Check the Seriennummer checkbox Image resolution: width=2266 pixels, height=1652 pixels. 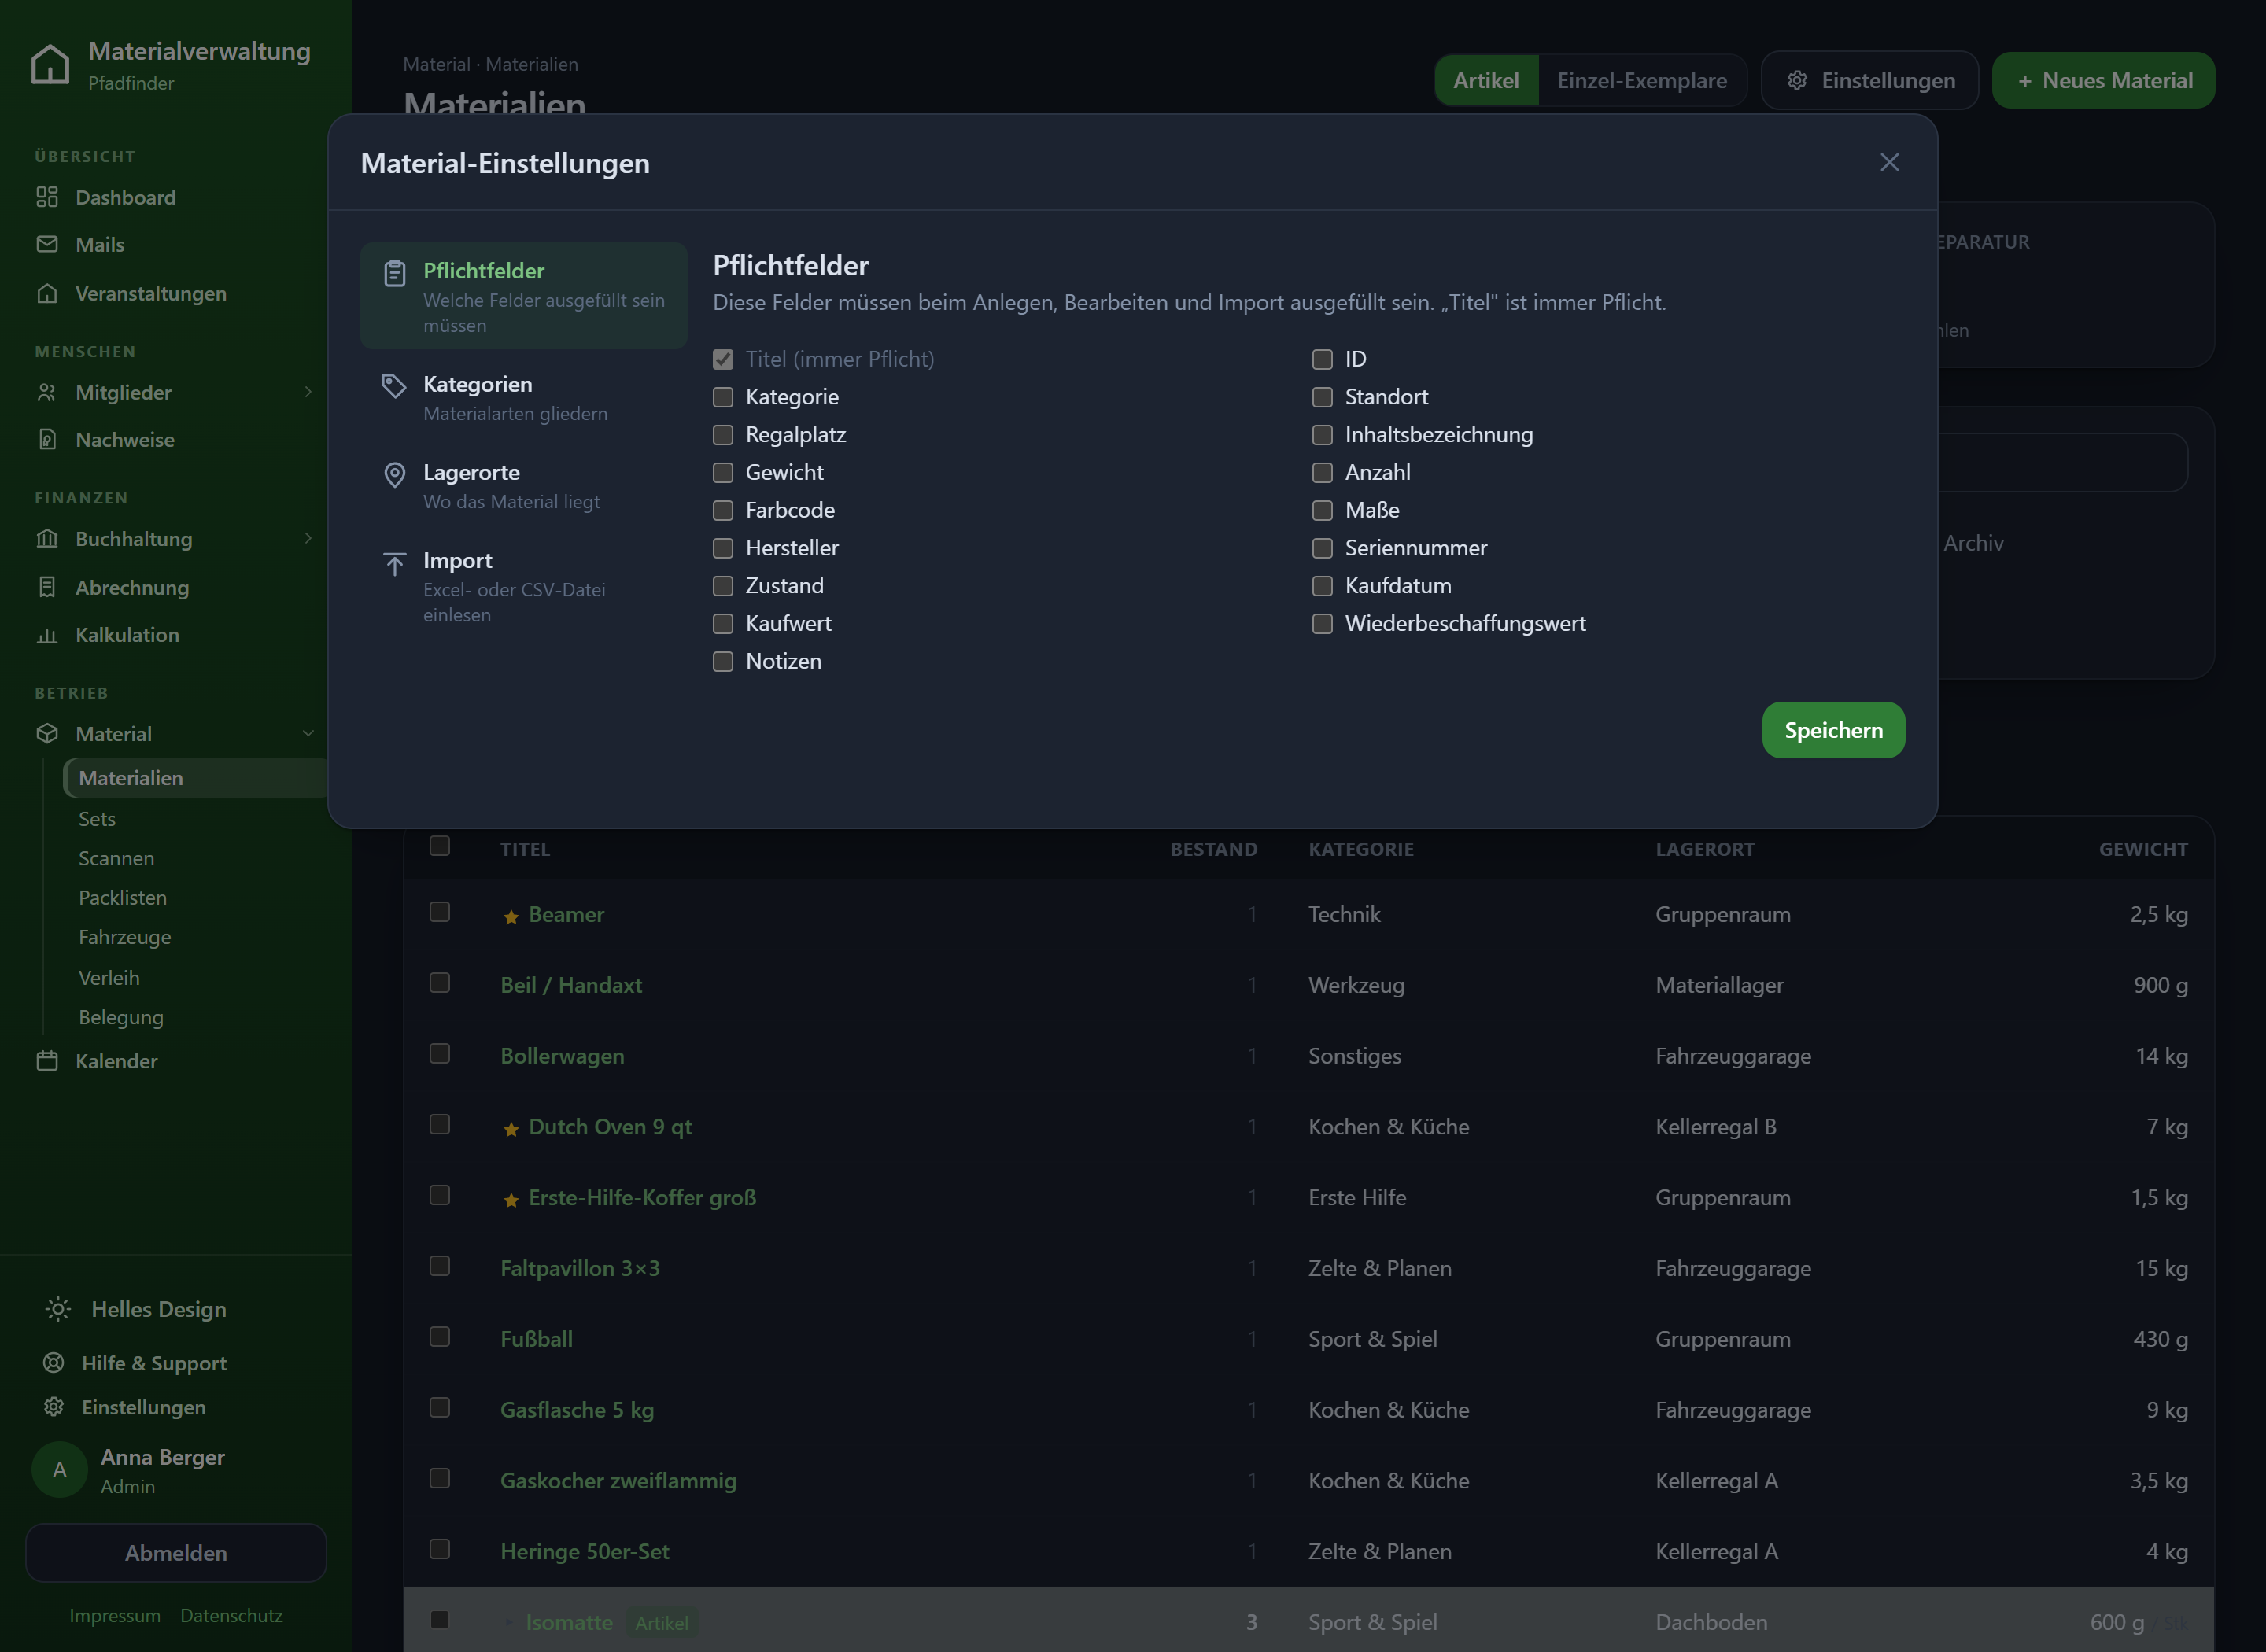pyautogui.click(x=1322, y=548)
